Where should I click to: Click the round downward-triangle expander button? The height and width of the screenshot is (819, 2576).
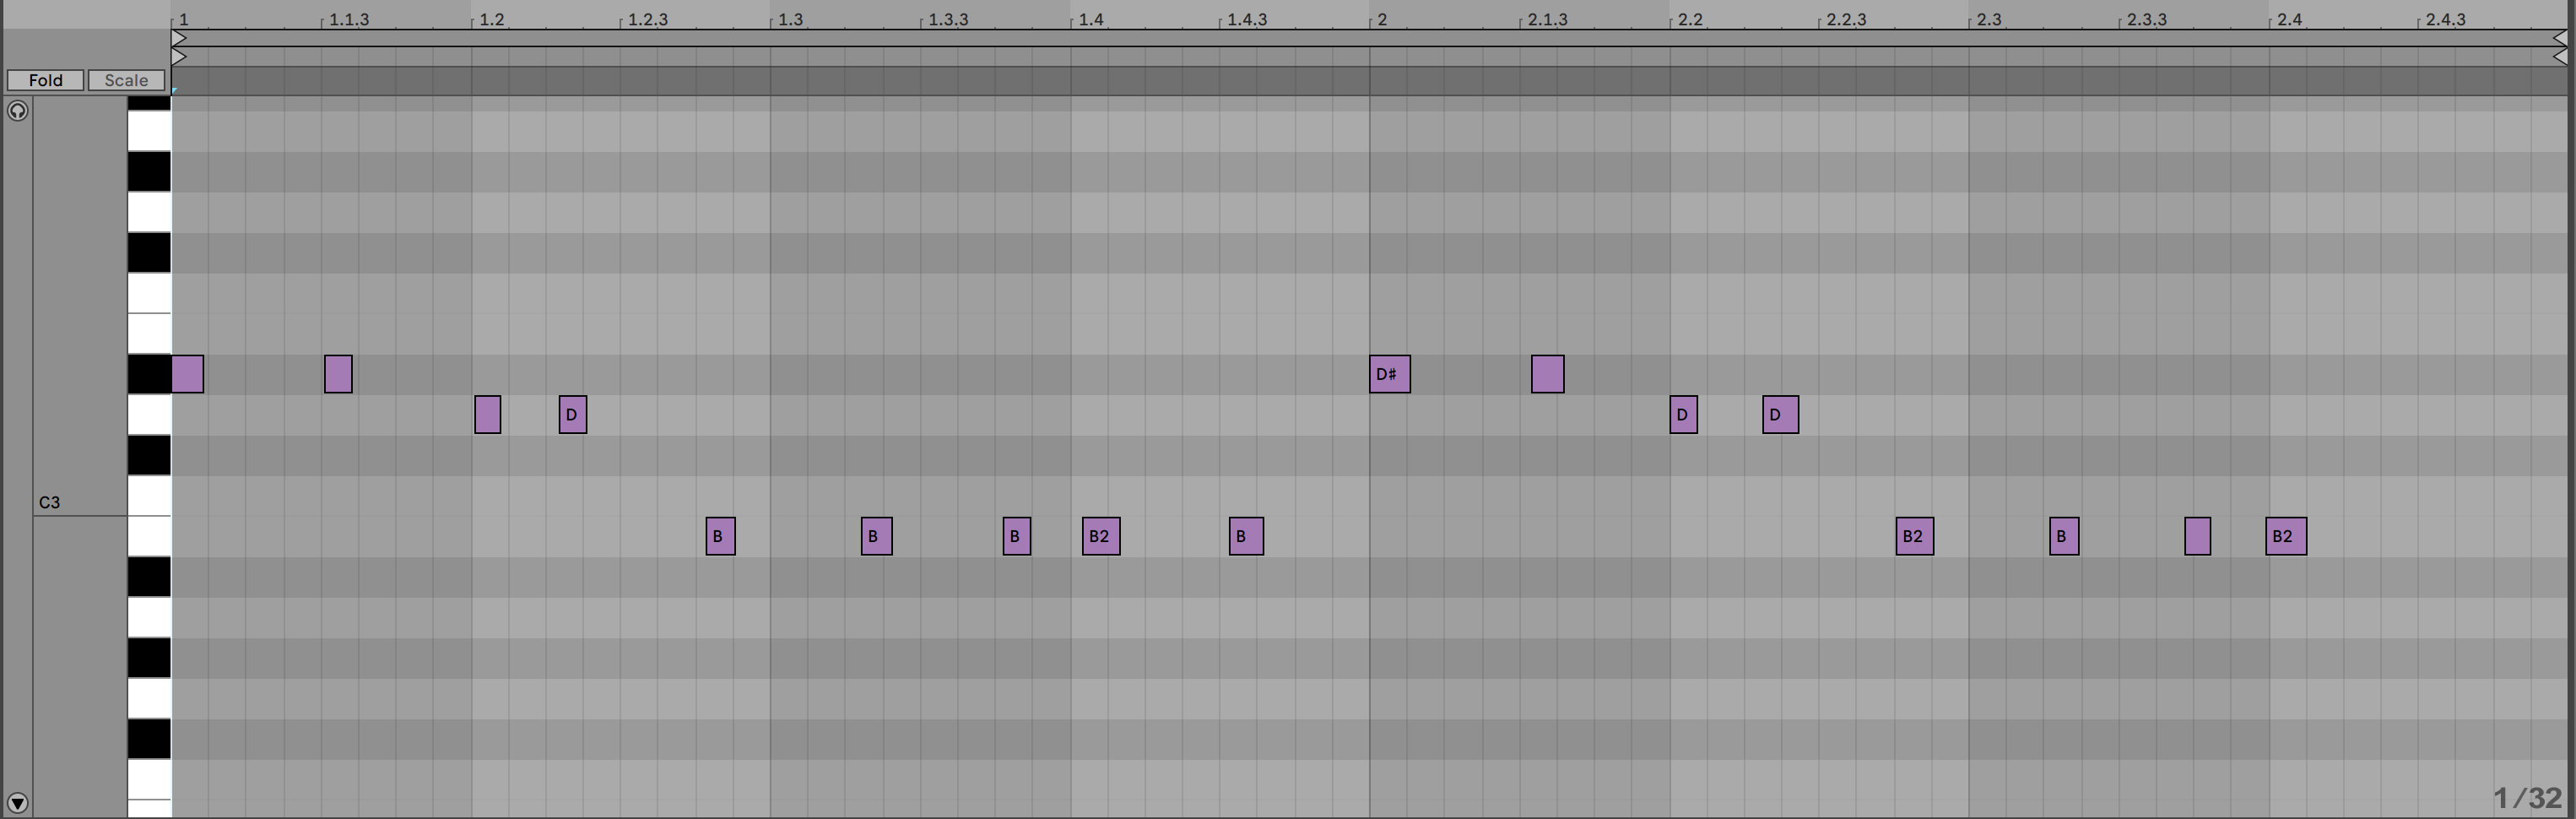coord(17,802)
